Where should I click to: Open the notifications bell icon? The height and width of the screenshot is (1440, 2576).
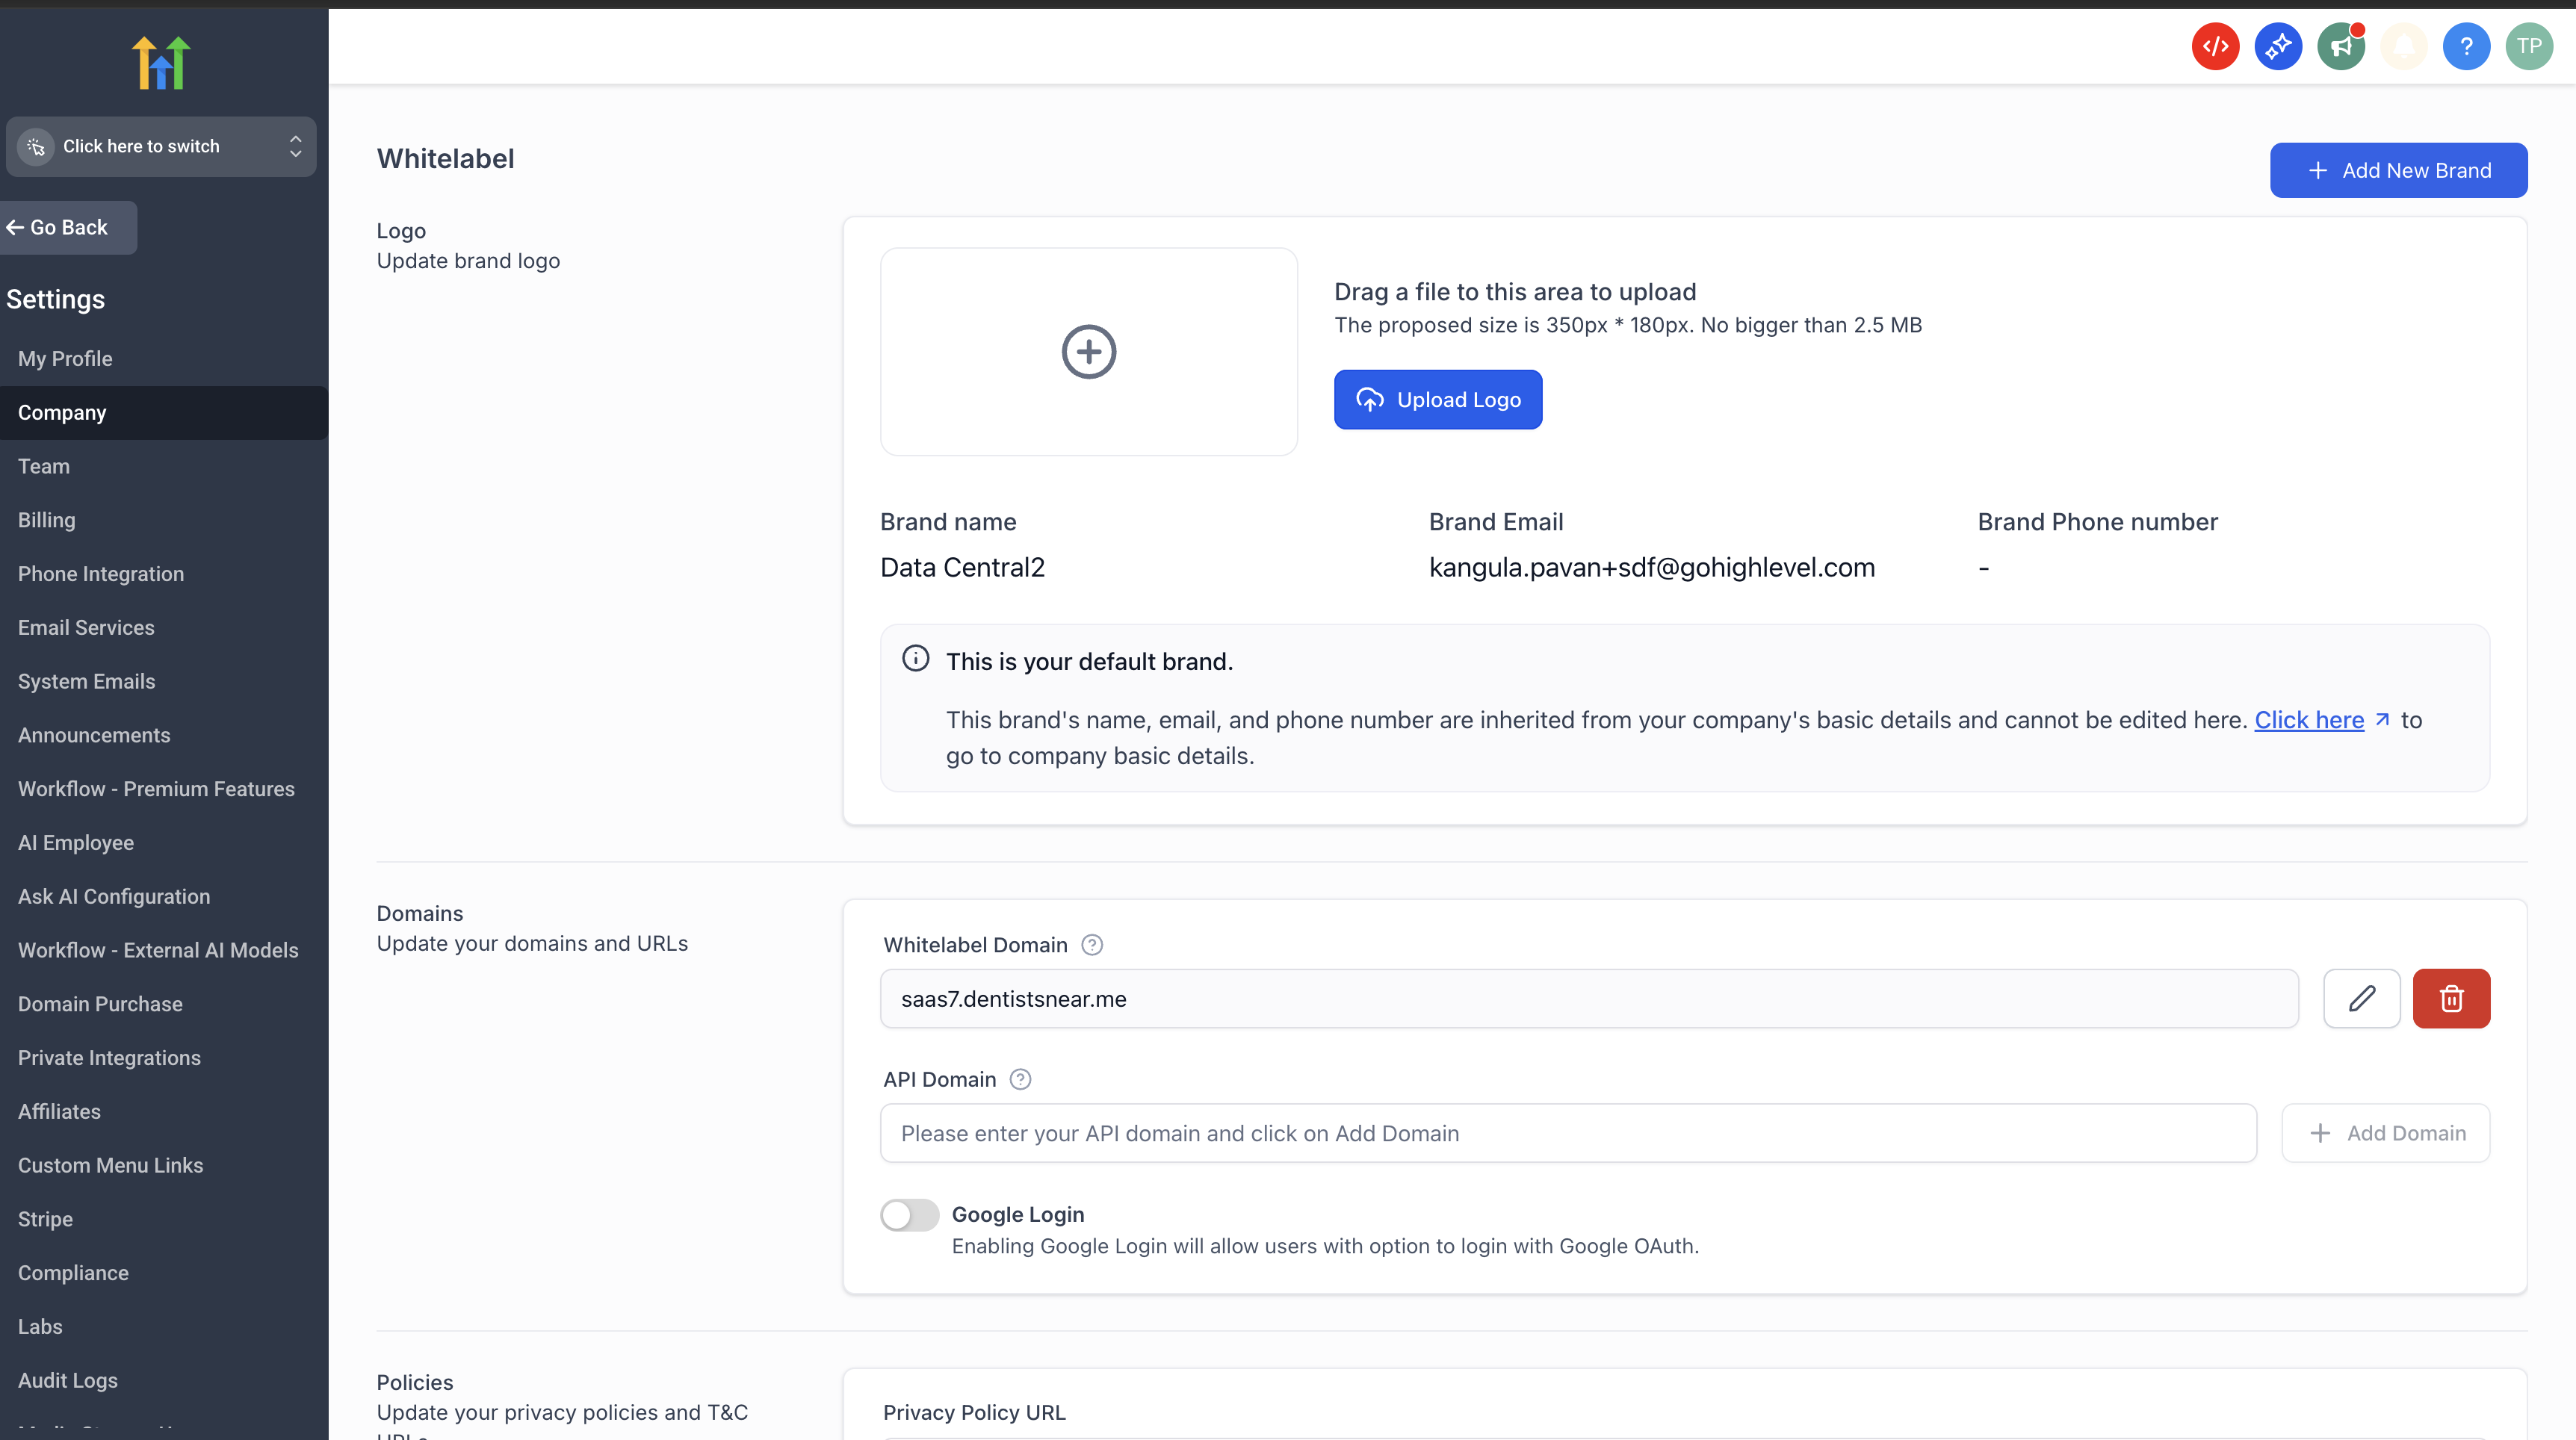point(2404,46)
